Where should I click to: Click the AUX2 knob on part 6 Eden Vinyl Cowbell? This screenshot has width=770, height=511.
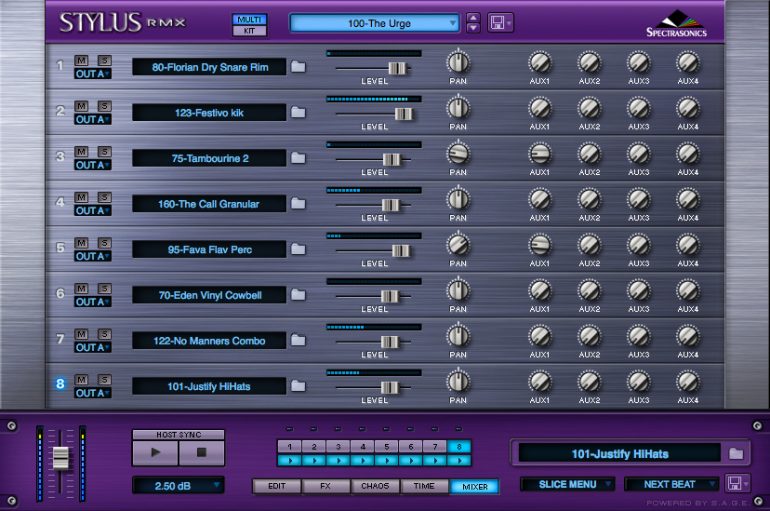tap(589, 291)
